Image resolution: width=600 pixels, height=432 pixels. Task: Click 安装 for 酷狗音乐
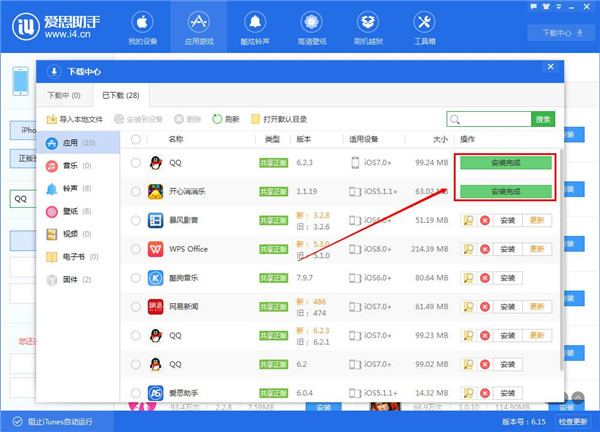coord(507,278)
